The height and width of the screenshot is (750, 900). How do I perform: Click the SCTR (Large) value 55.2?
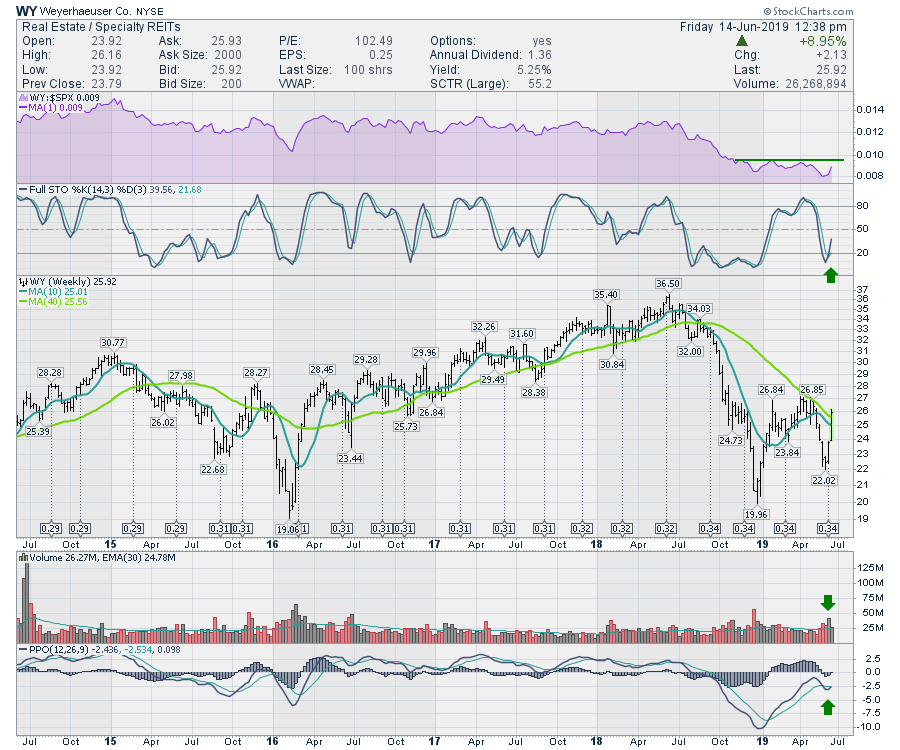coord(540,84)
